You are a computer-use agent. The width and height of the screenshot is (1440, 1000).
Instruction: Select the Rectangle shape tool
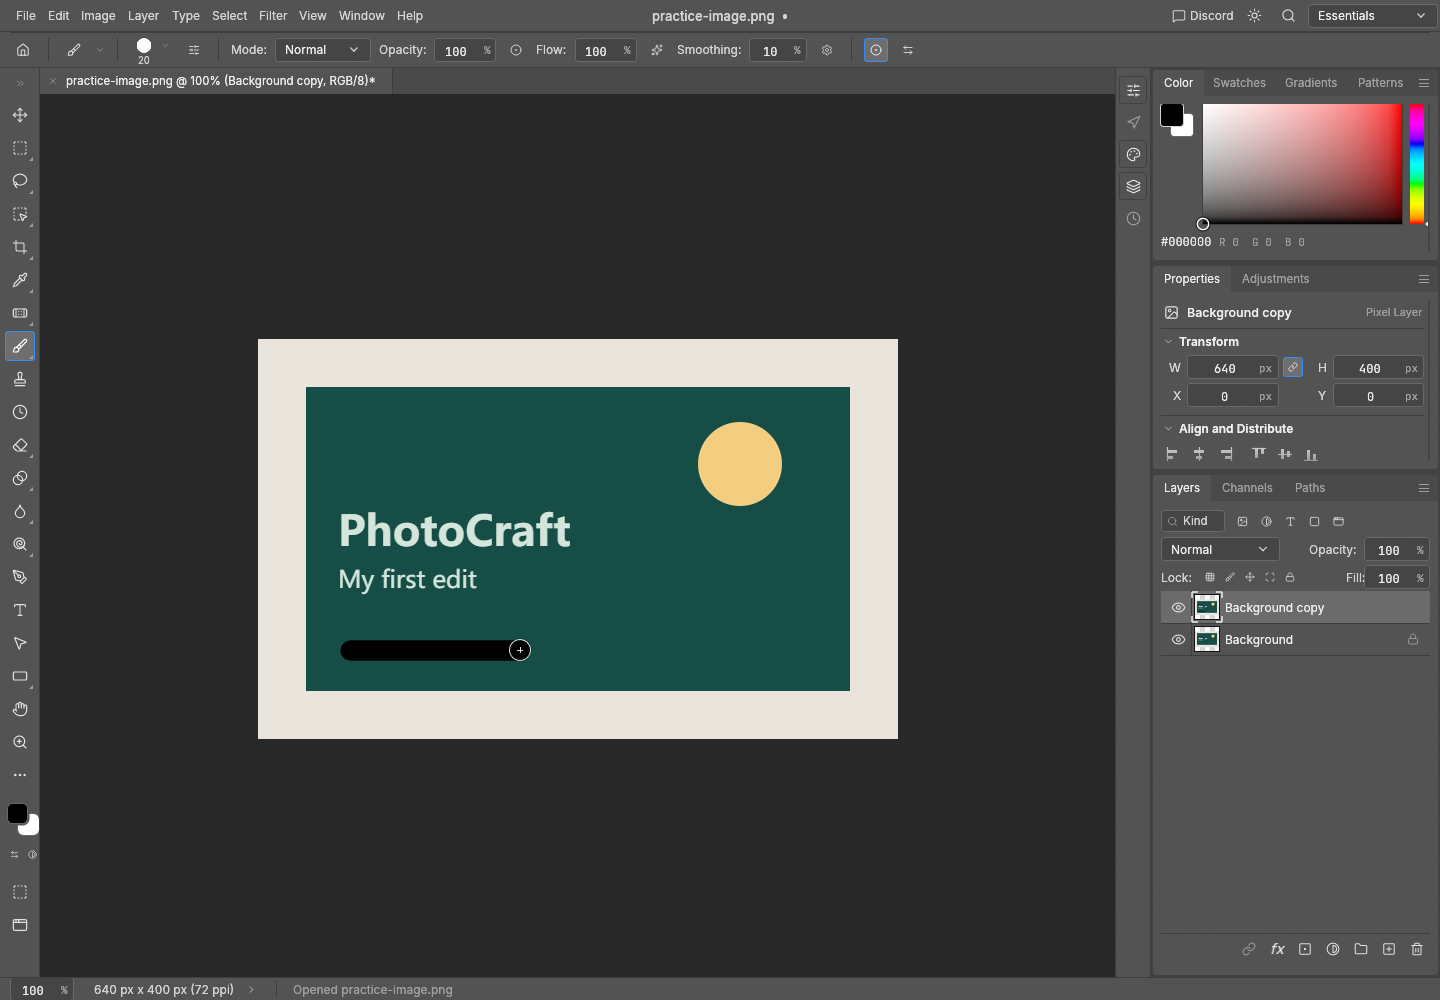point(20,676)
